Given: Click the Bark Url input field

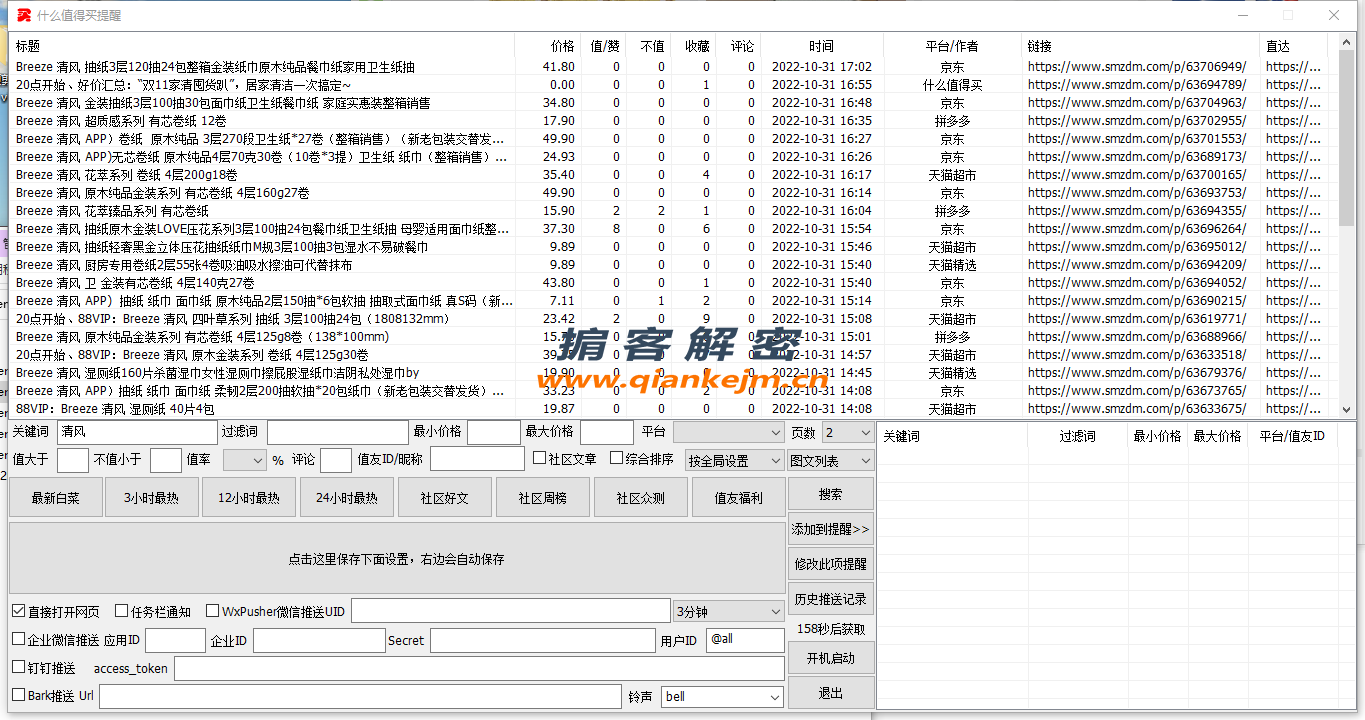Looking at the screenshot, I should coord(360,696).
